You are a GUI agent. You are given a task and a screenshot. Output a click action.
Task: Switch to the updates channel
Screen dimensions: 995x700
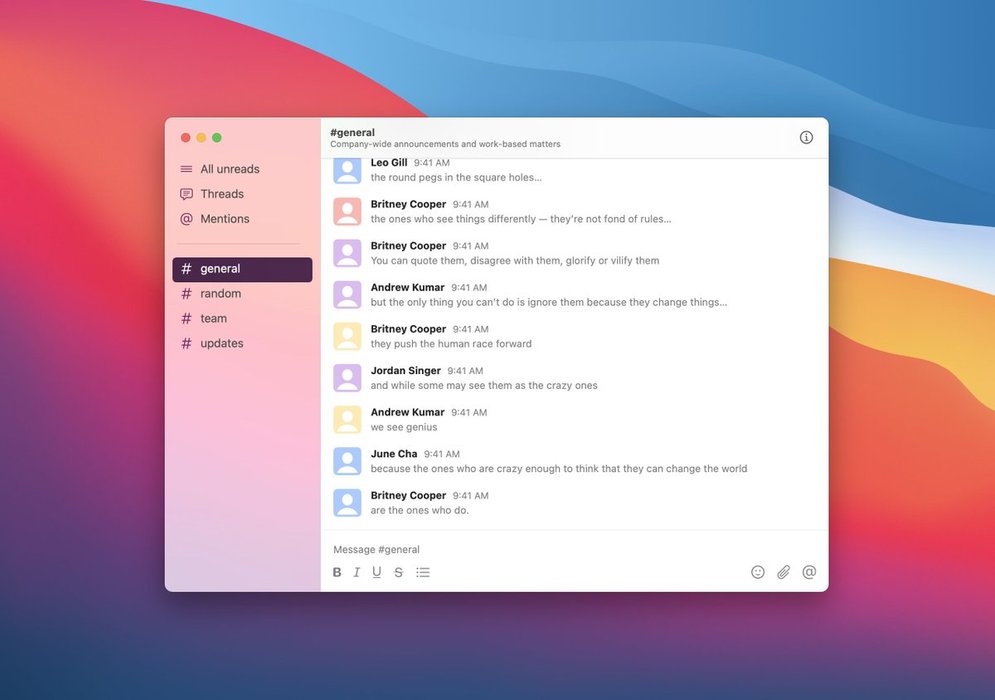(221, 344)
